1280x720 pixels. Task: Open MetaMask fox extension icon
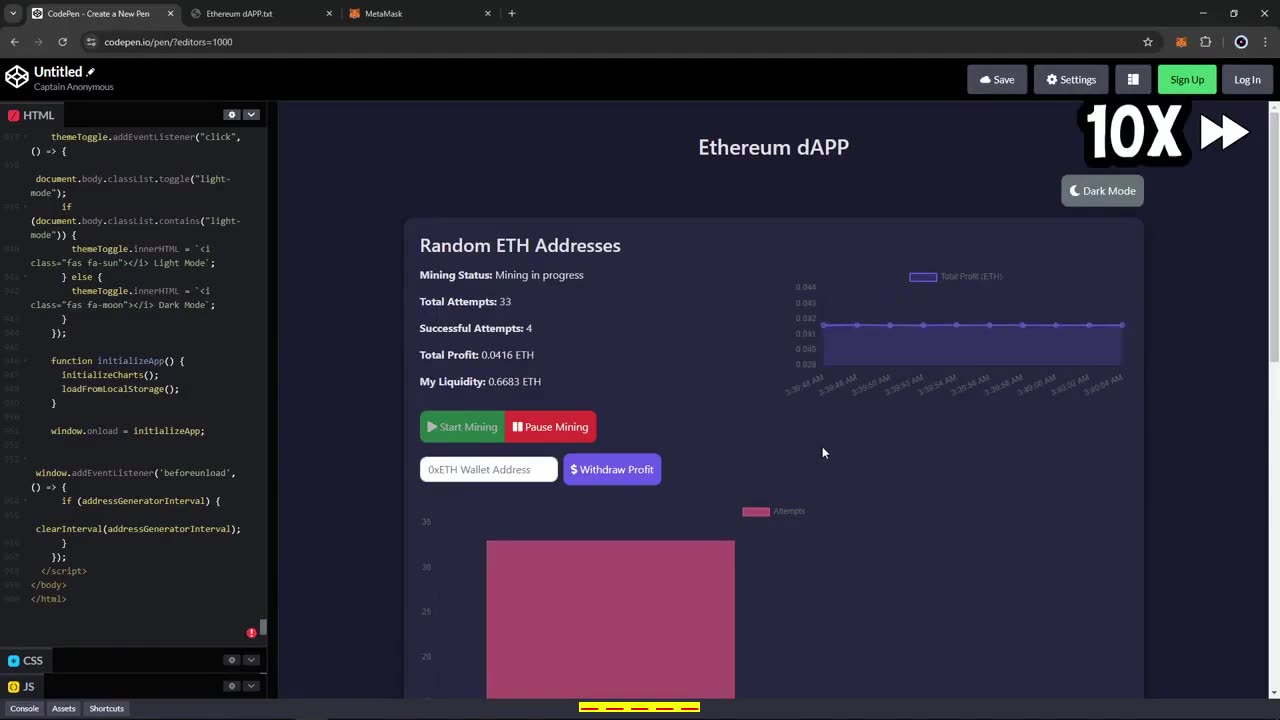click(x=1181, y=42)
